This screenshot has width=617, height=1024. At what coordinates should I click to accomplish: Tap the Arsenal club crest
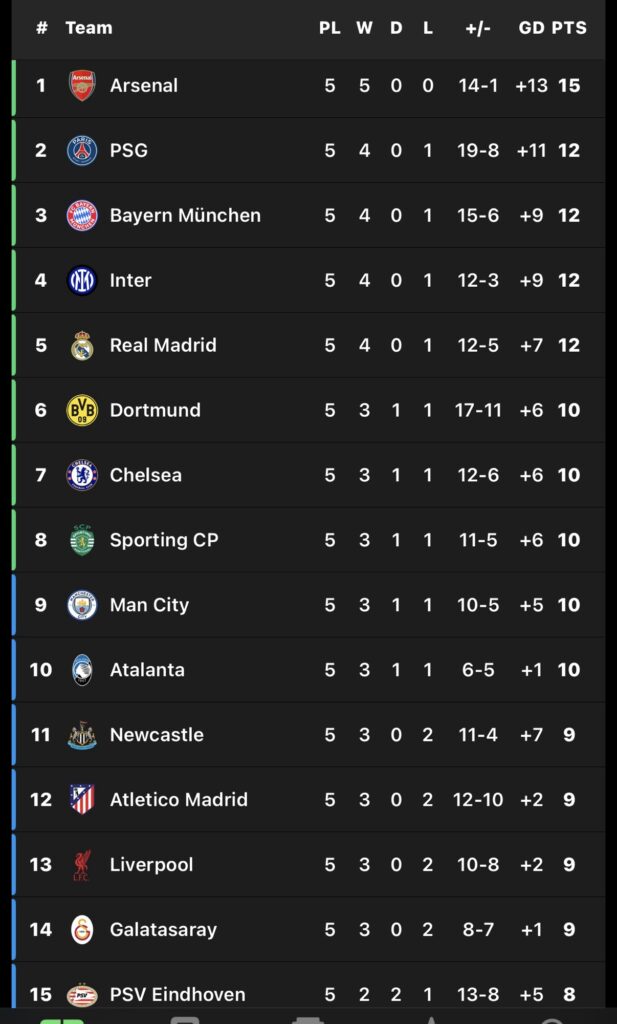82,86
